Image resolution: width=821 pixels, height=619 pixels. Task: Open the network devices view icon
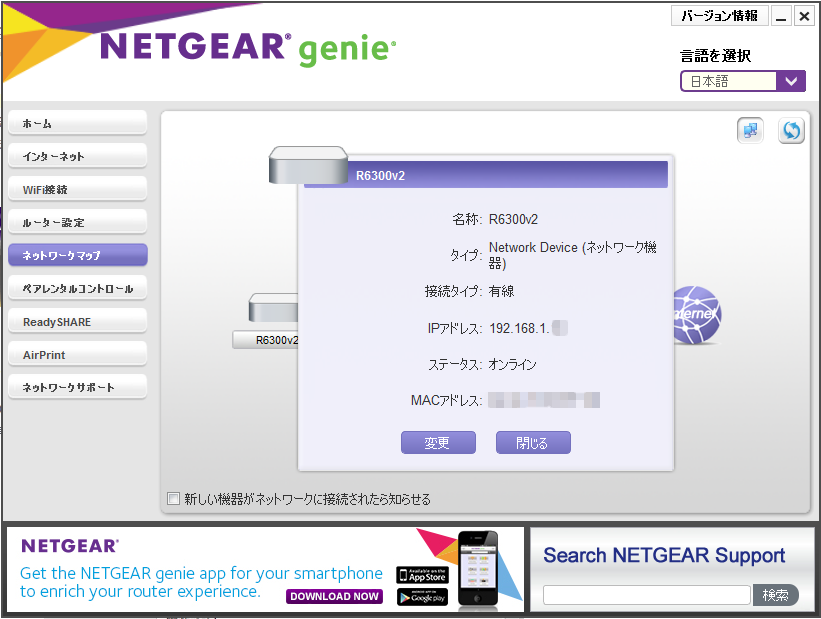(750, 130)
